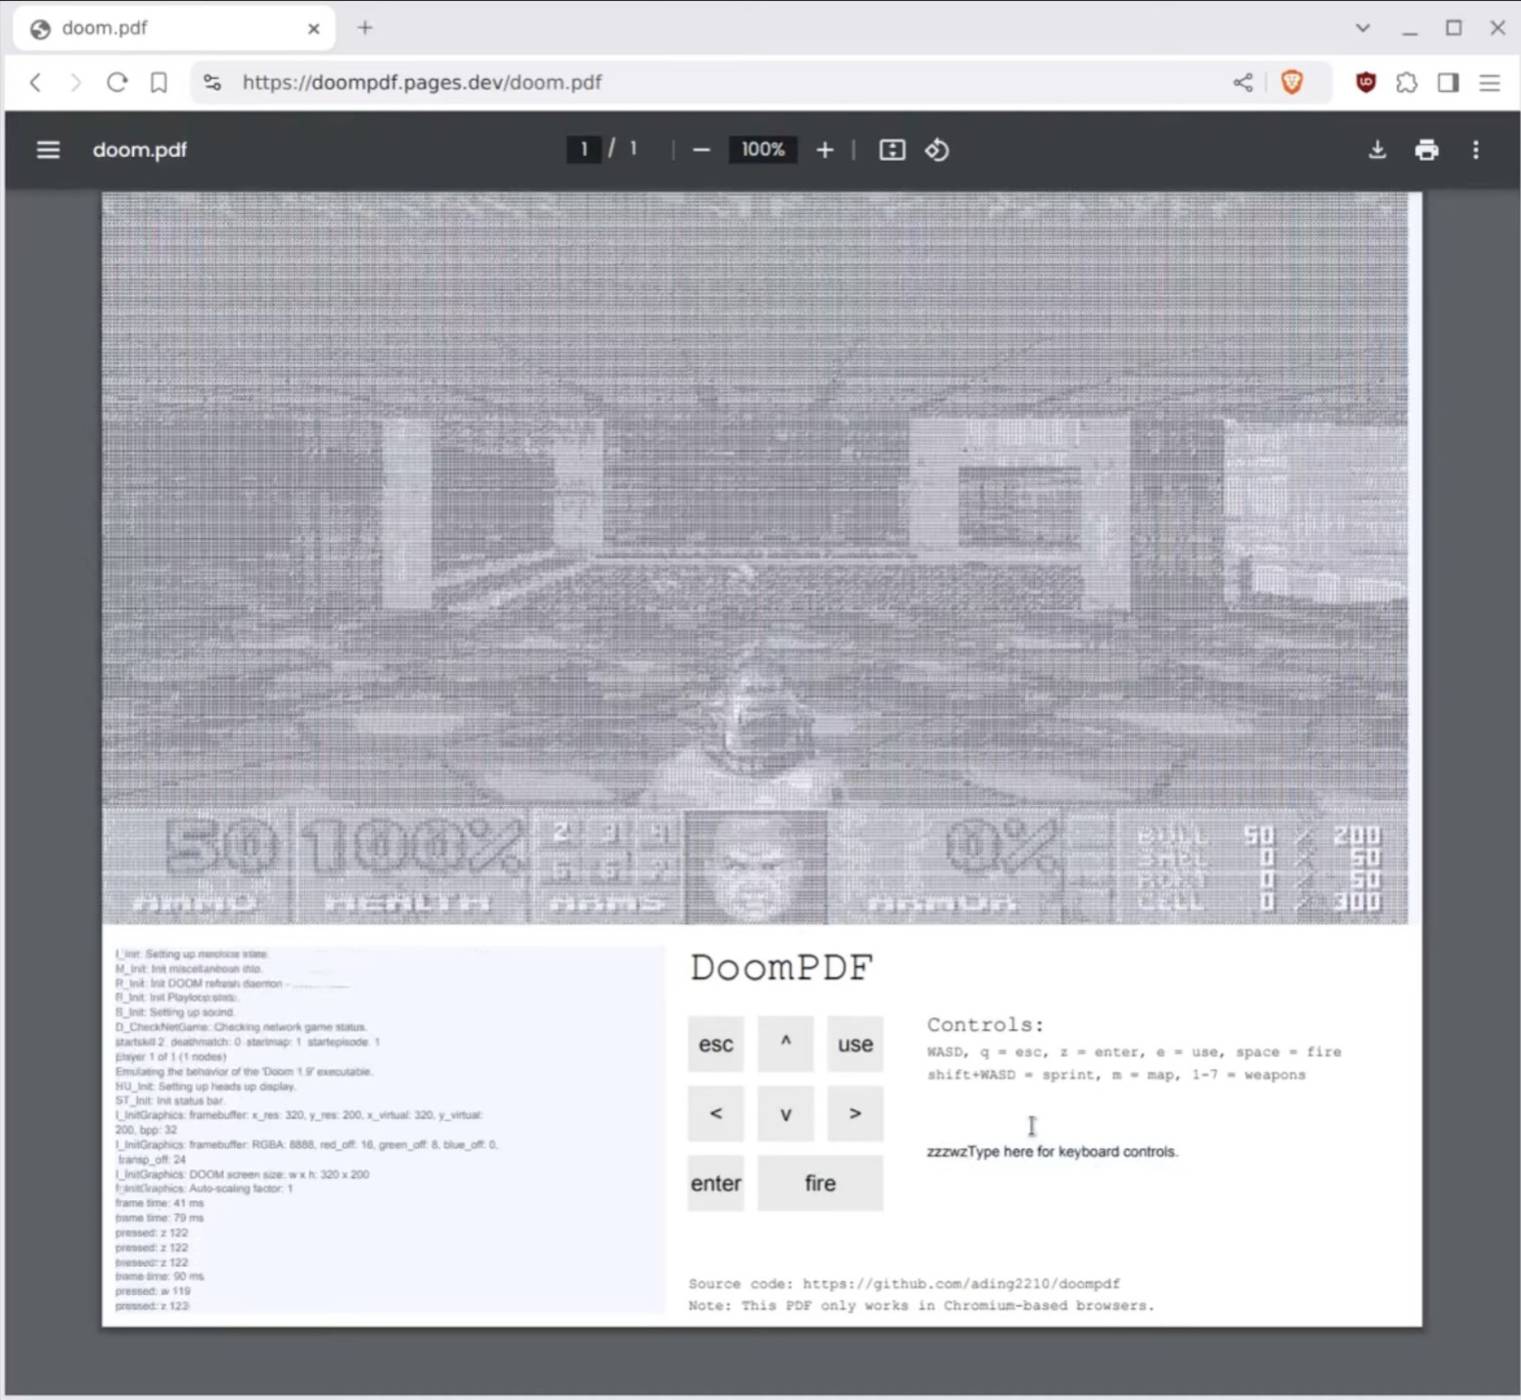Open a new browser tab
Screen dimensions: 1521x1400
point(365,28)
